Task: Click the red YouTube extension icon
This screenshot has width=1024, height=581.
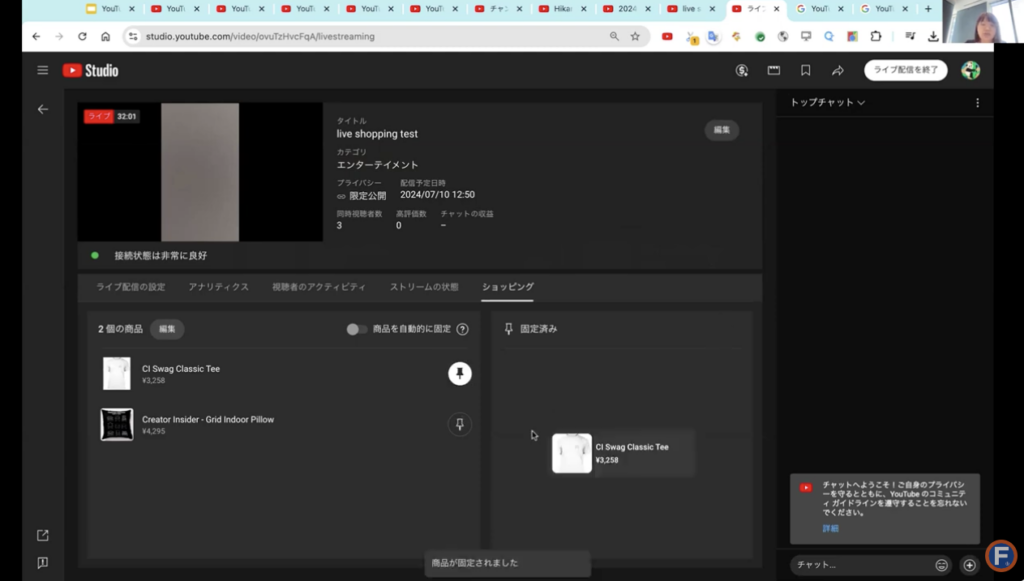Action: tap(667, 37)
